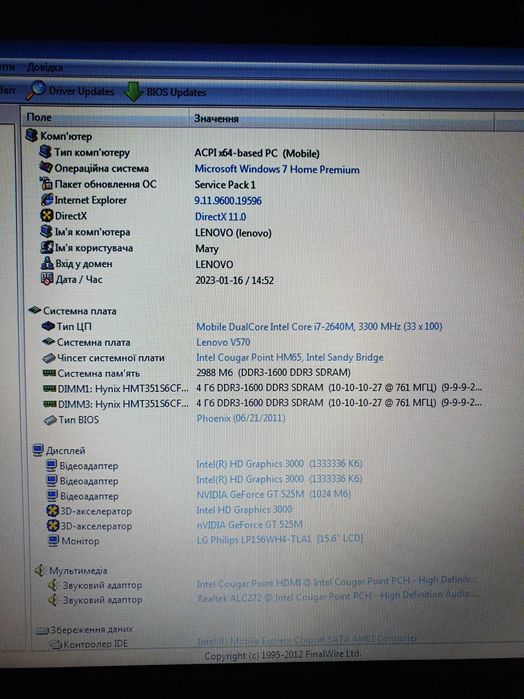Select the Системна плата row label under motherboard
Screen dimensions: 524x699
click(94, 342)
